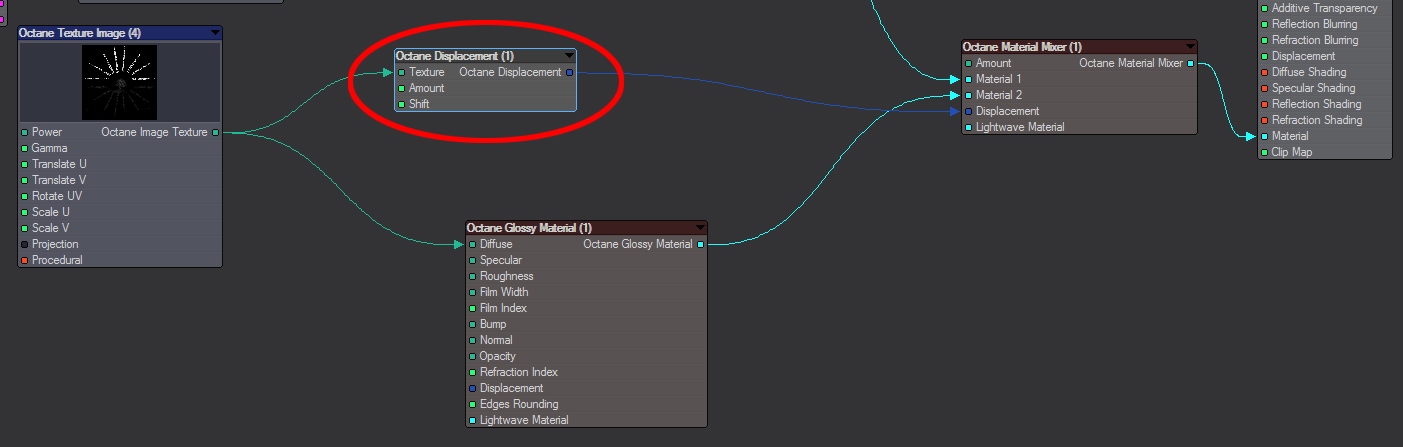This screenshot has height=447, width=1403.
Task: Click the Amount input port on Material Mixer
Action: (969, 63)
